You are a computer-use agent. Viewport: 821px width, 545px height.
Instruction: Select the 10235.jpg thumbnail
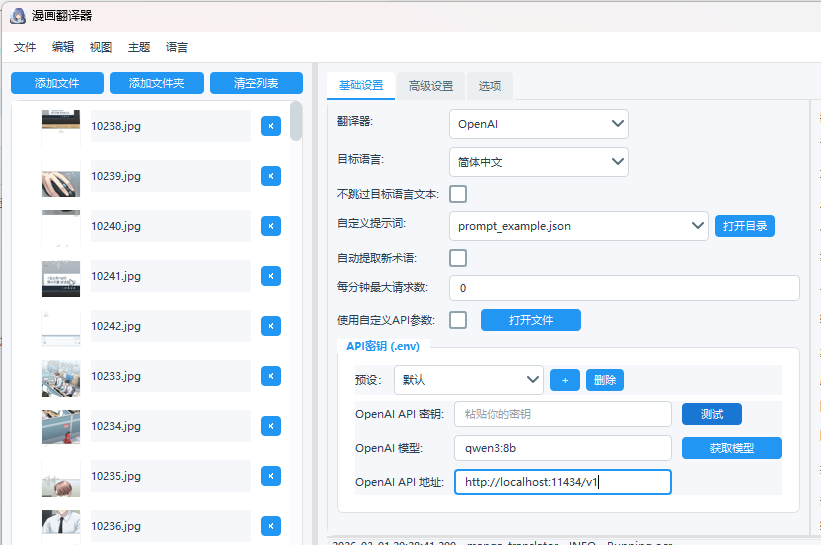pos(61,480)
